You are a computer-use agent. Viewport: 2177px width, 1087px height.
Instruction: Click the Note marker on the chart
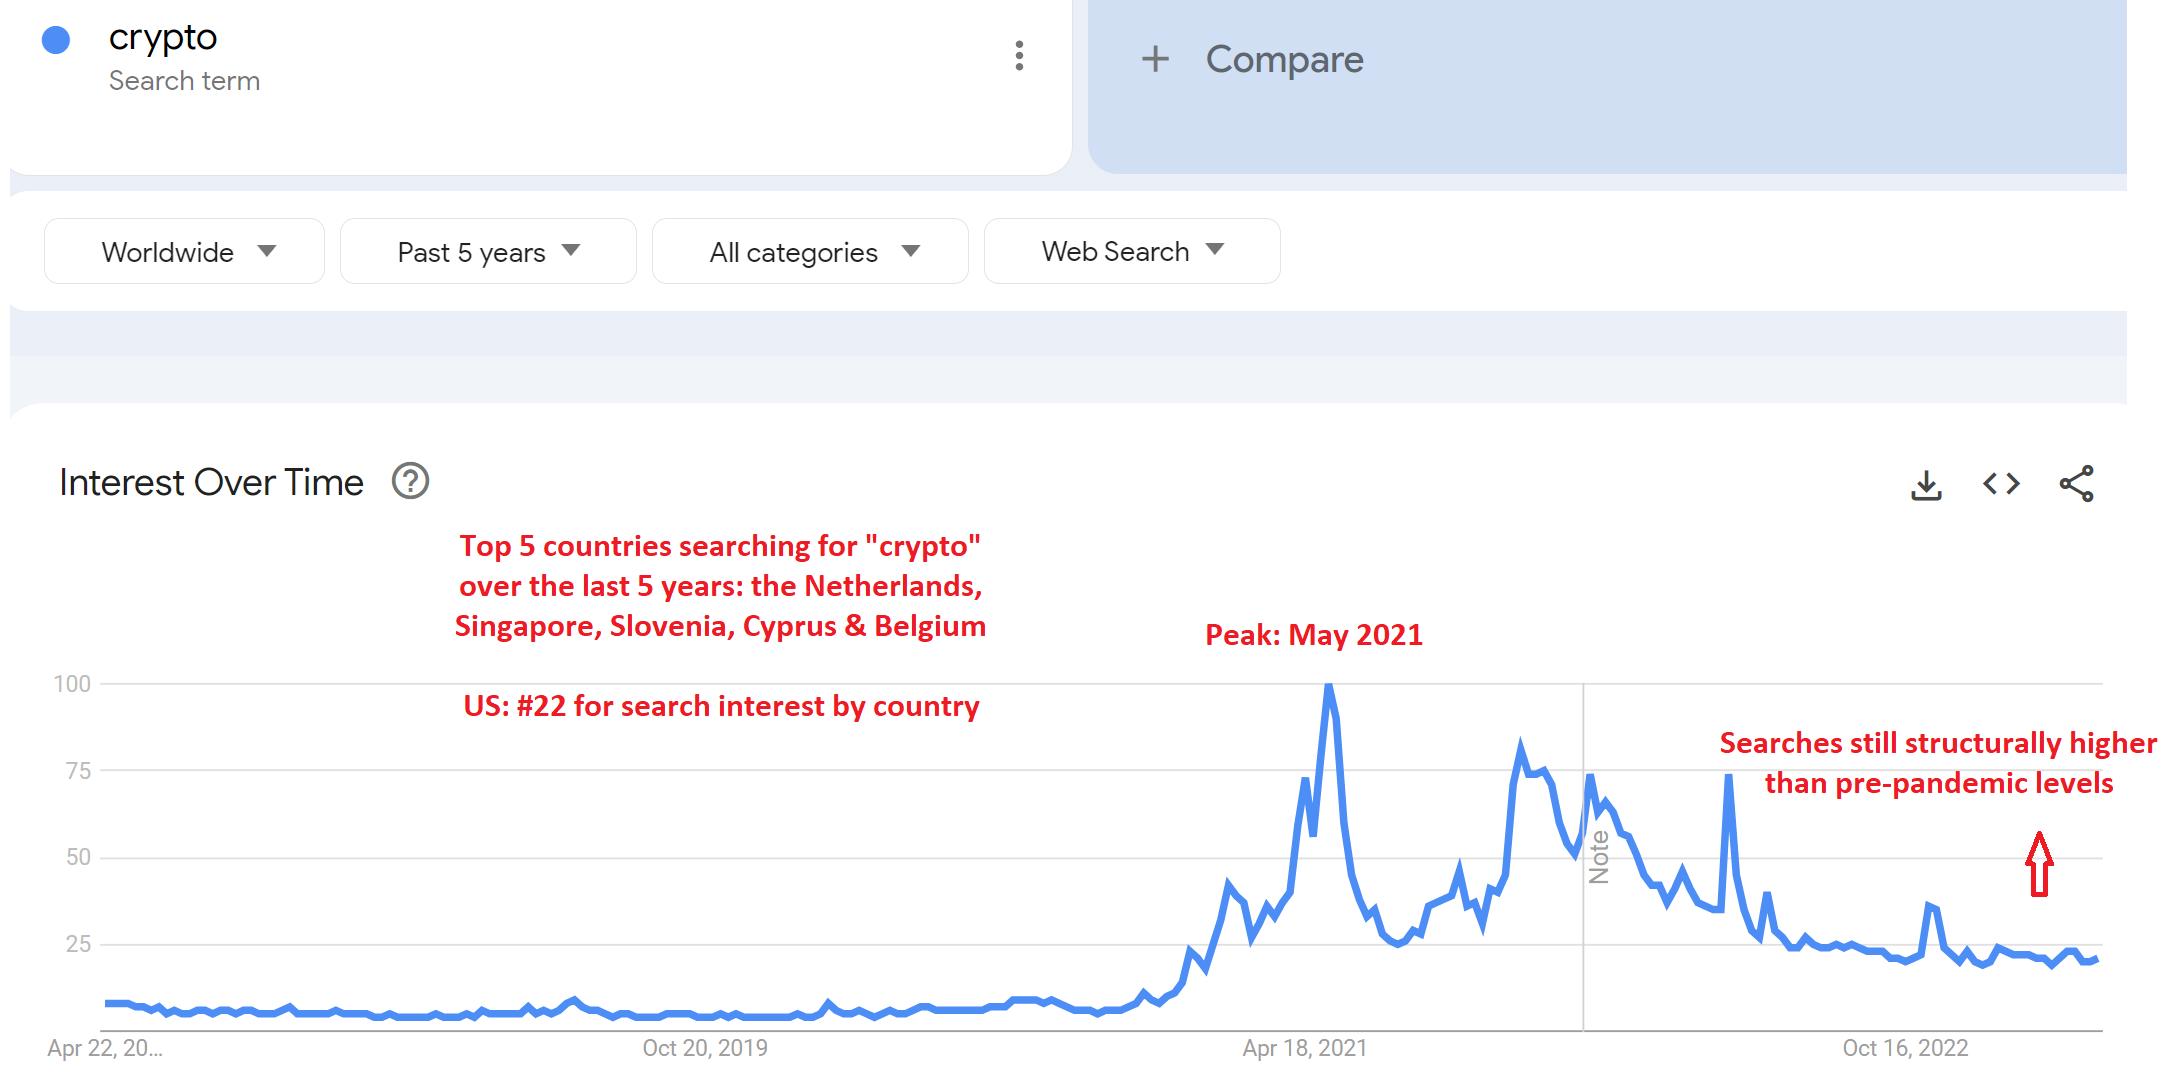click(1599, 857)
